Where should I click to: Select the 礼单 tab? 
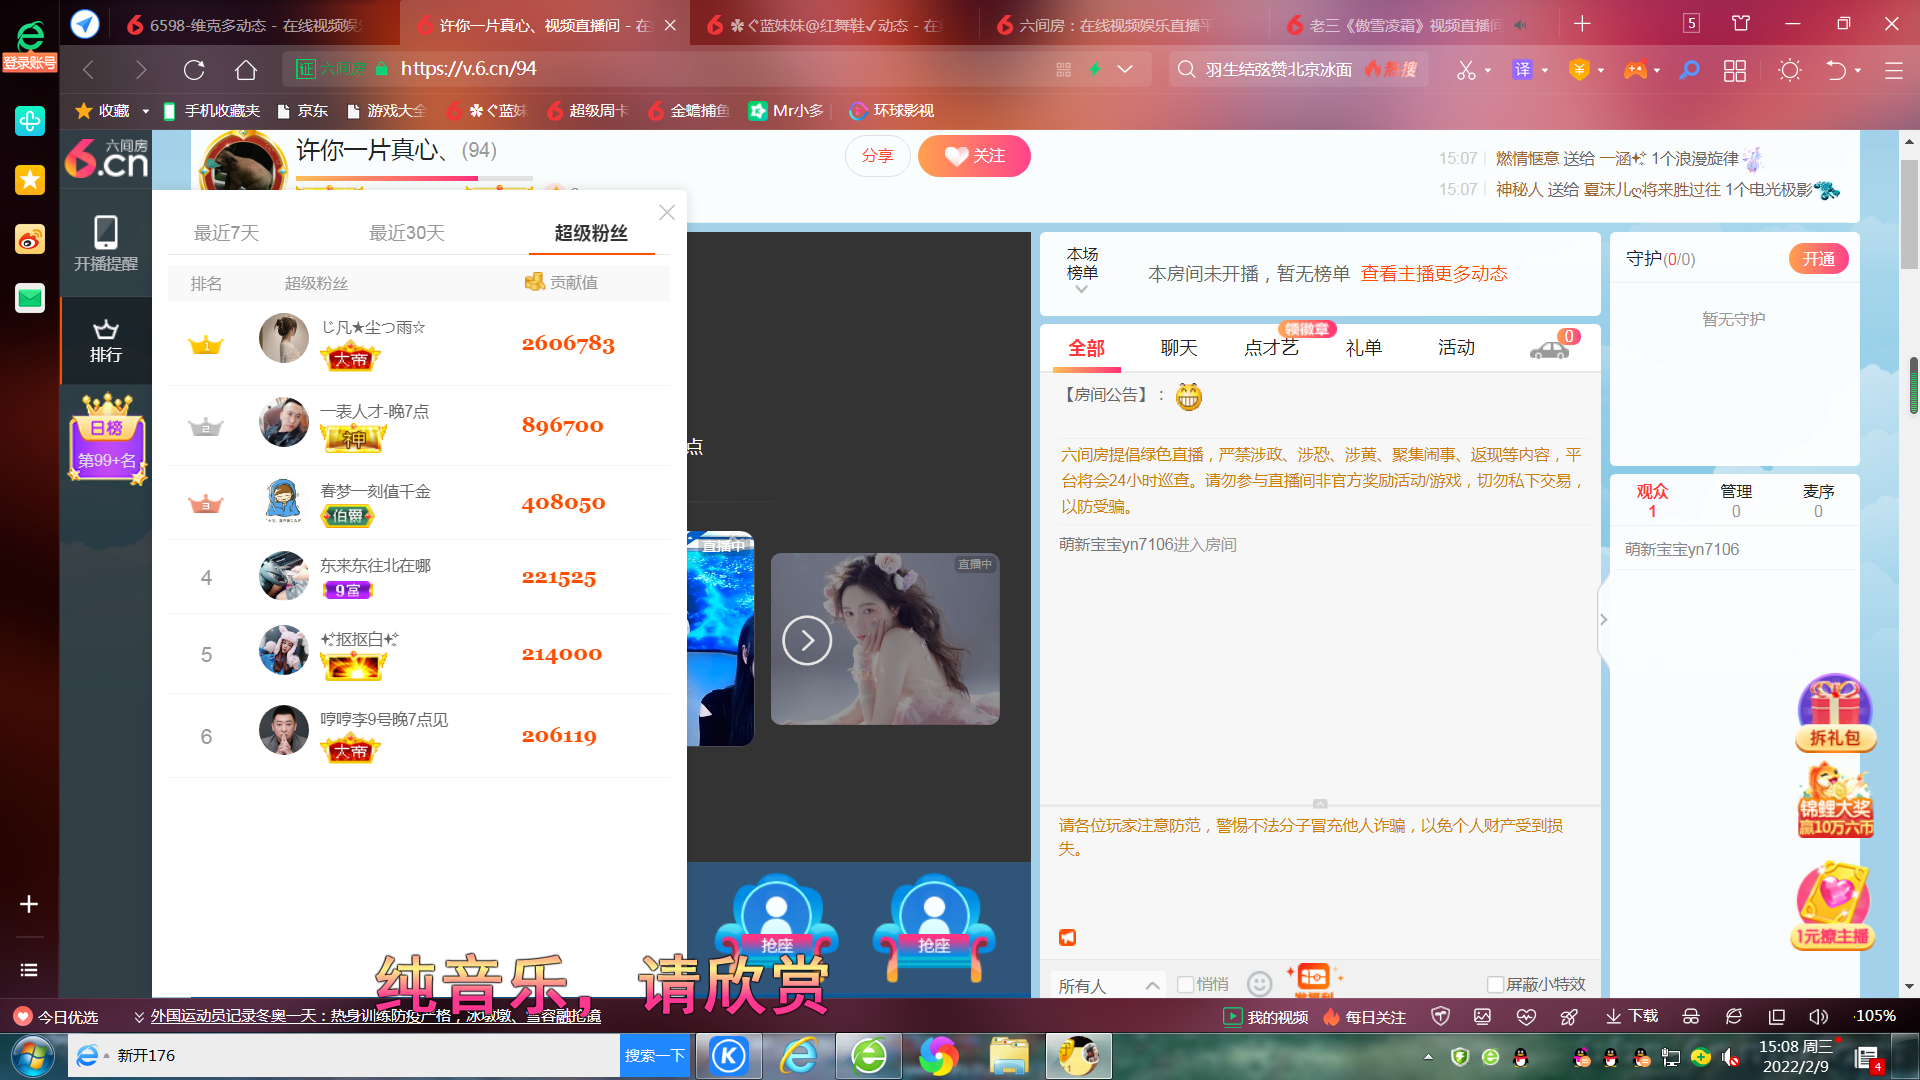pos(1364,348)
